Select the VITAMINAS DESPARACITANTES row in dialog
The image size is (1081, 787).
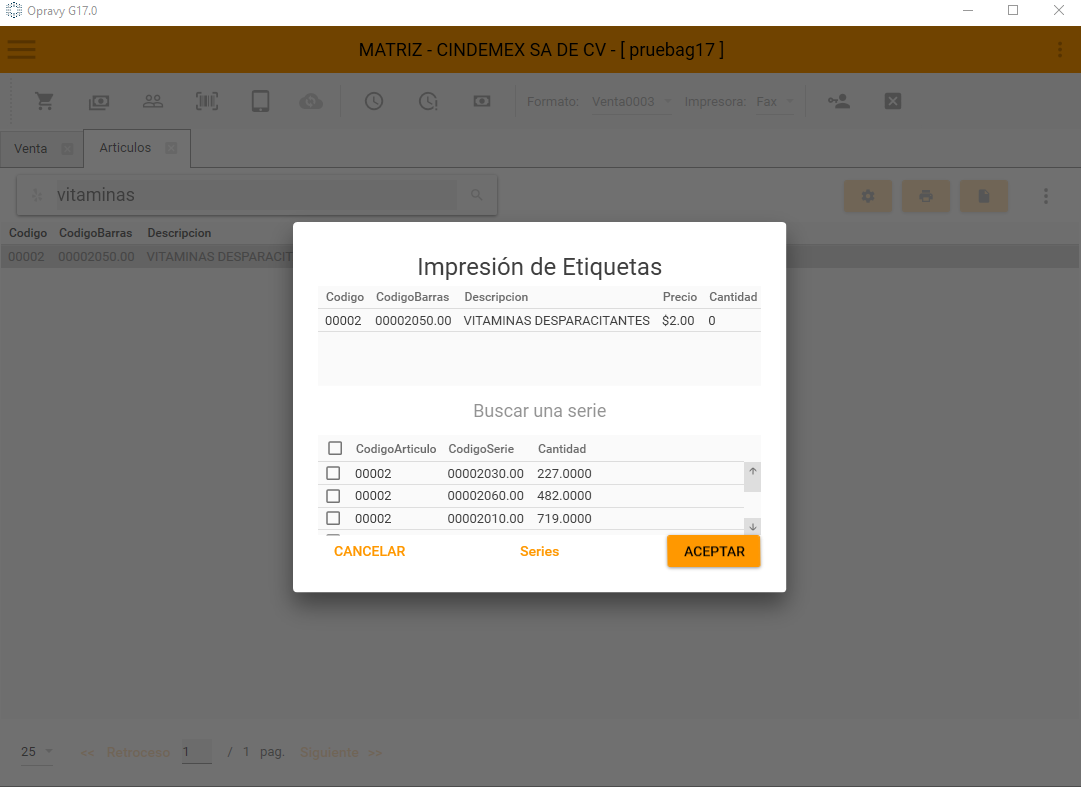(539, 320)
